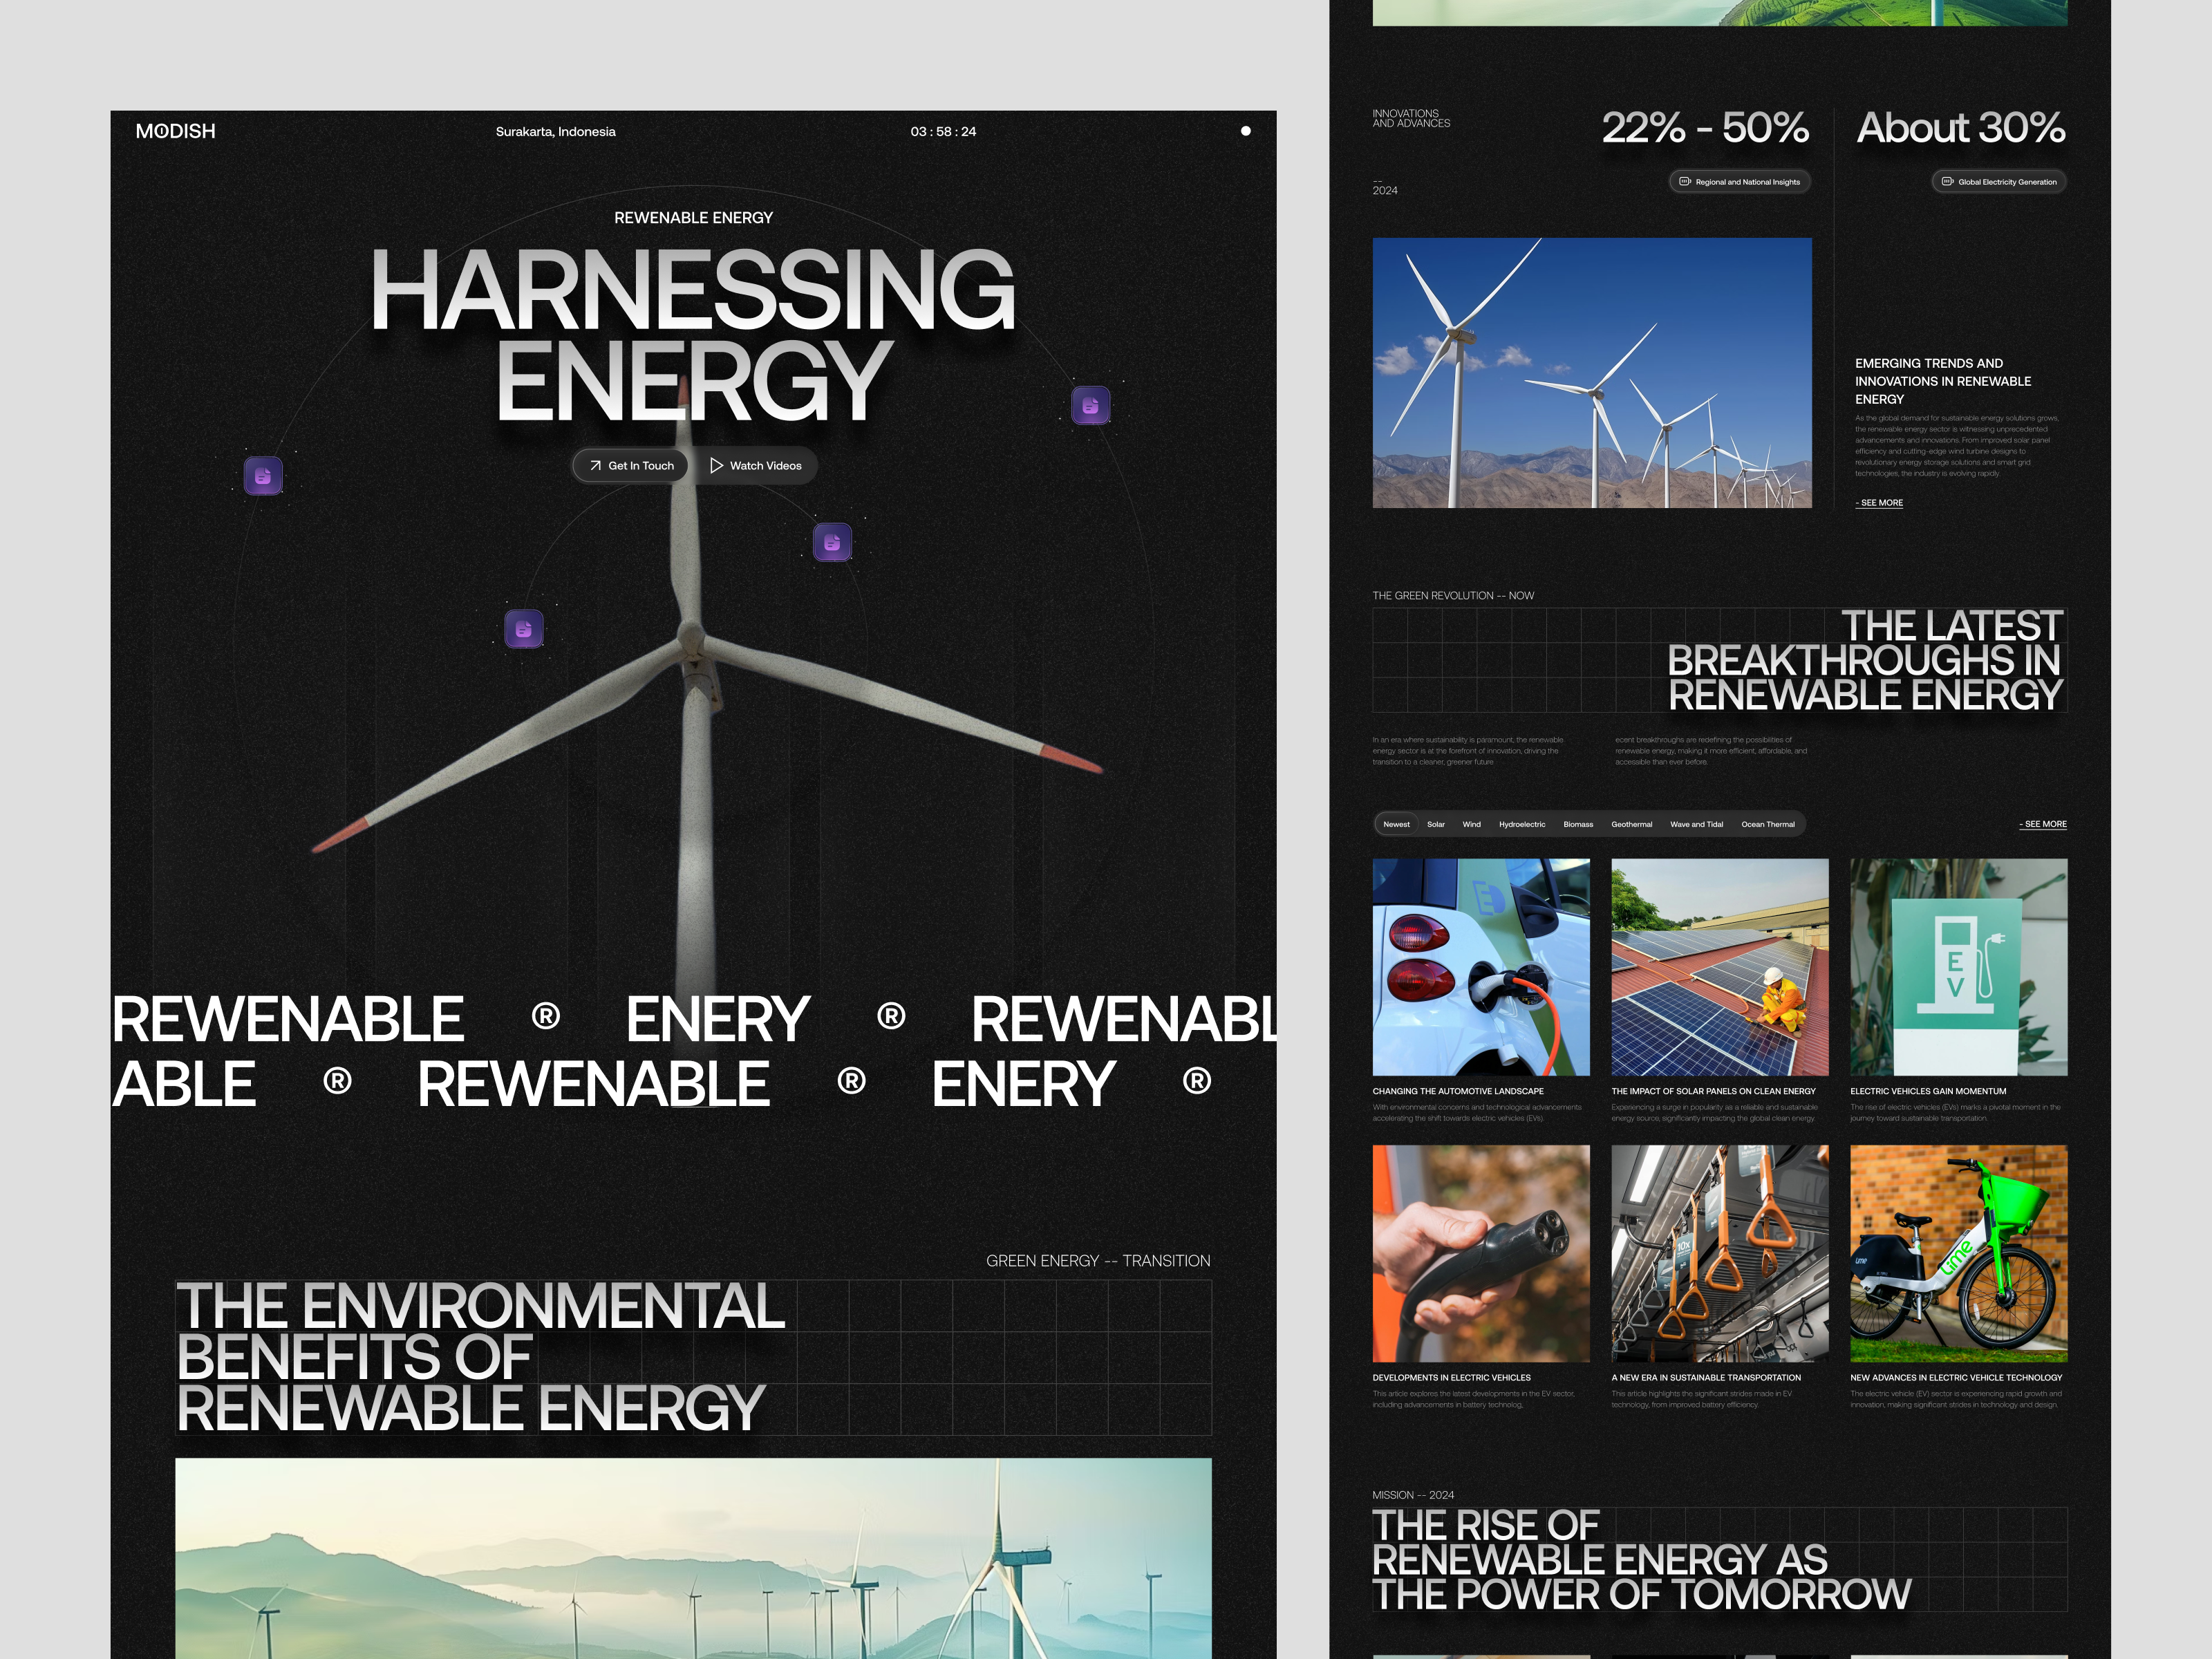Switch to the Wind category tab

tap(1471, 824)
